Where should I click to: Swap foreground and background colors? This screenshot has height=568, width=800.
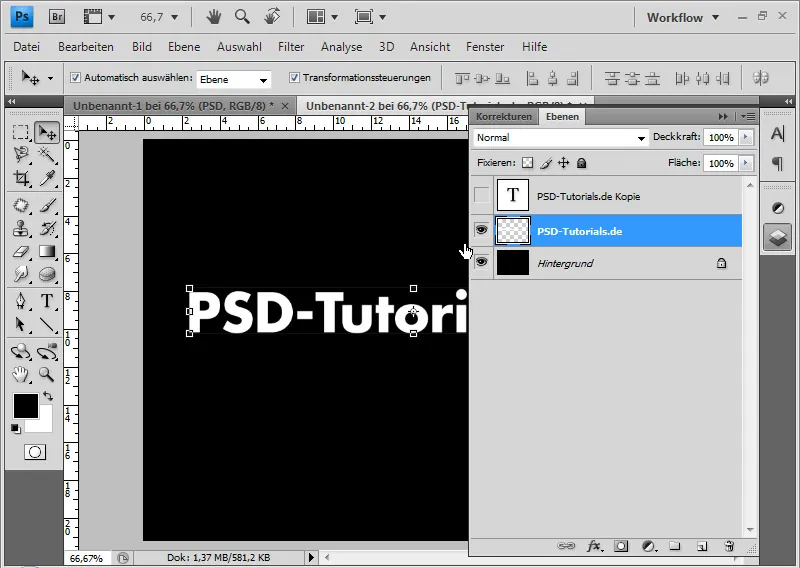pyautogui.click(x=48, y=396)
